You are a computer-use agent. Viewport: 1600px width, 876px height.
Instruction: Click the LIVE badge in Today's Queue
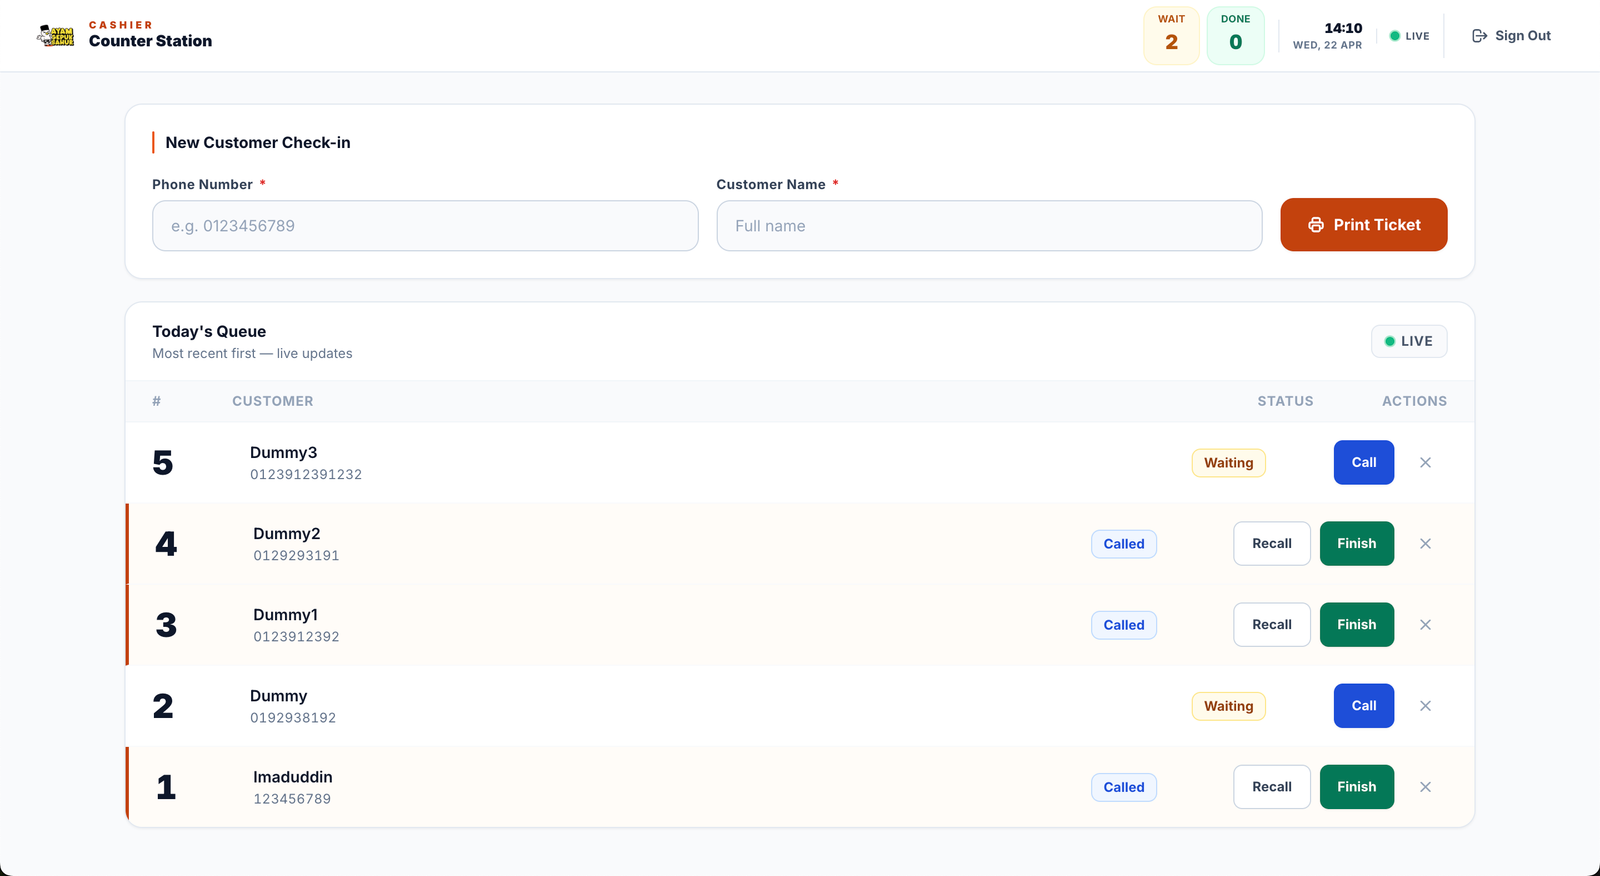1408,341
